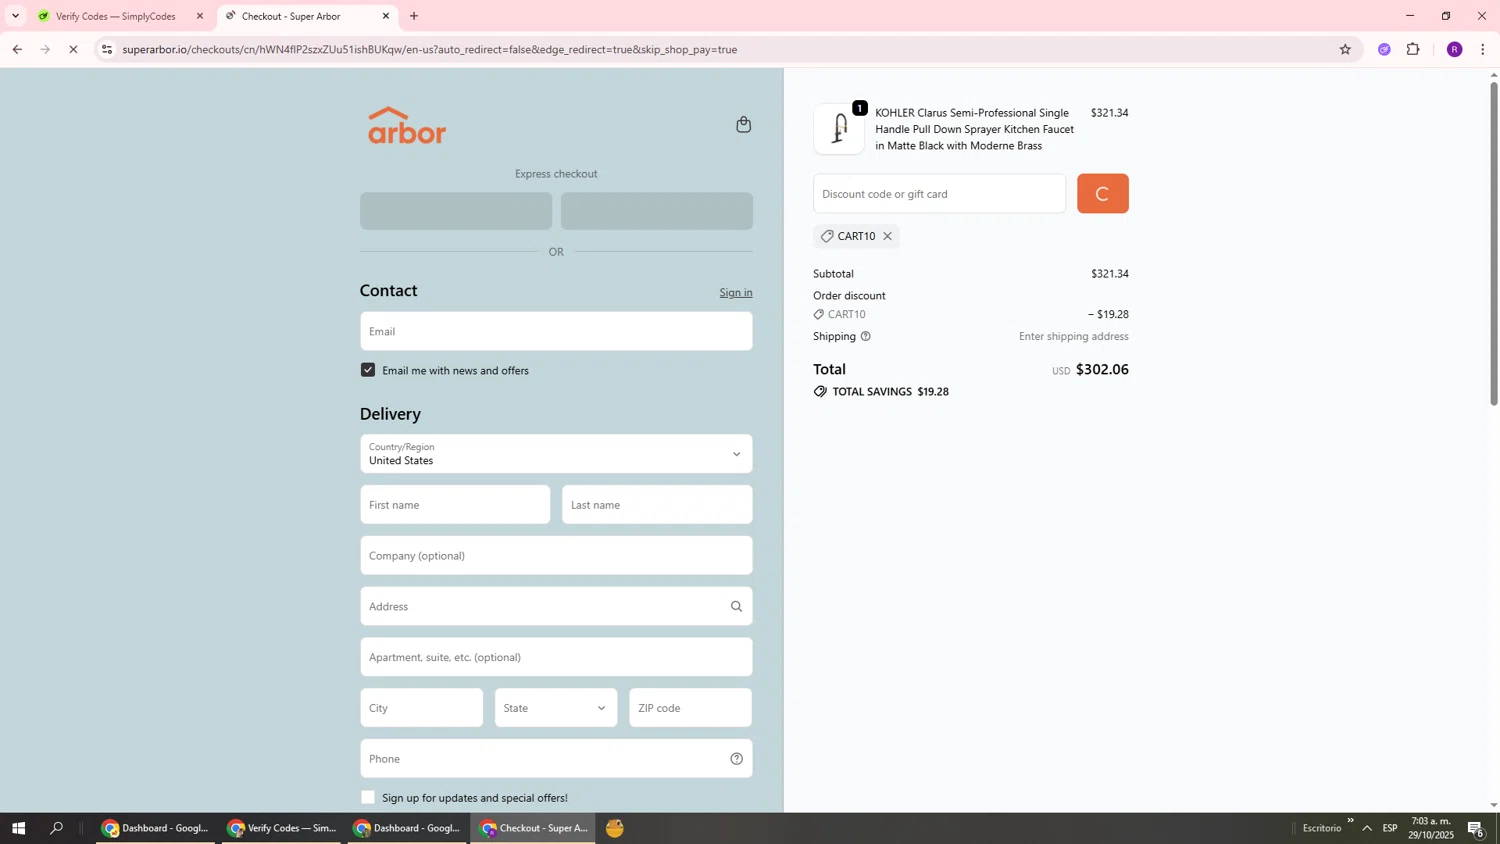Open the browser extensions puzzle icon
Viewport: 1500px width, 844px height.
click(1413, 49)
